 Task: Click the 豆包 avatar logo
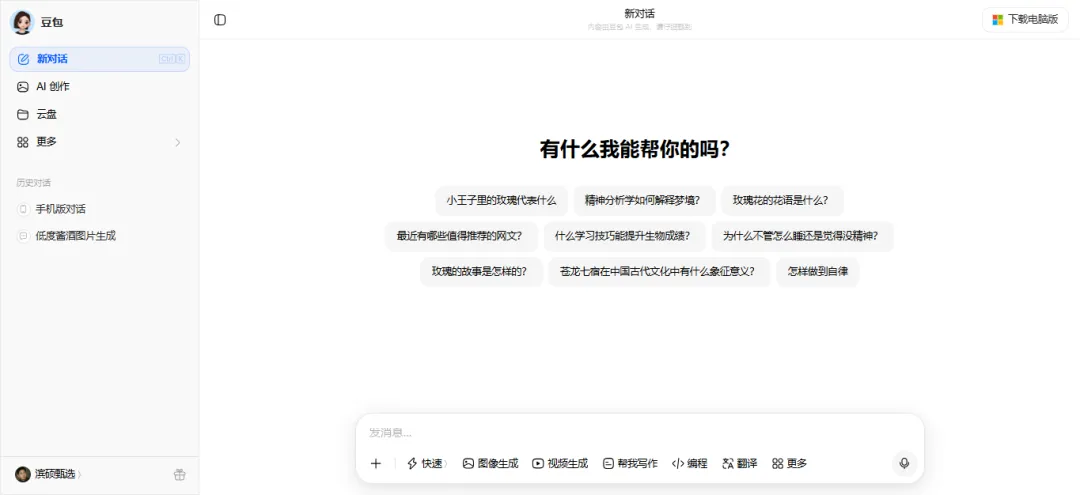click(x=22, y=22)
